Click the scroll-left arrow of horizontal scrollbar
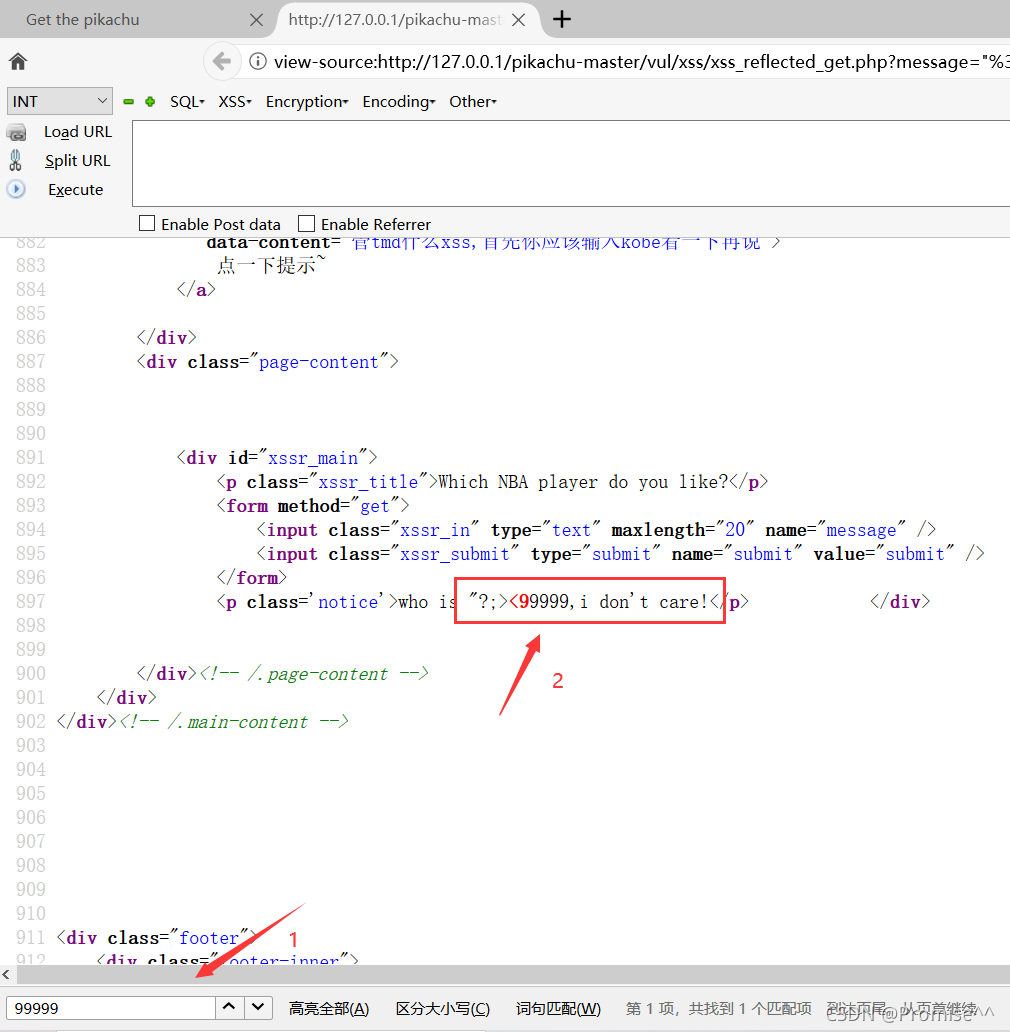The width and height of the screenshot is (1010, 1032). point(6,974)
